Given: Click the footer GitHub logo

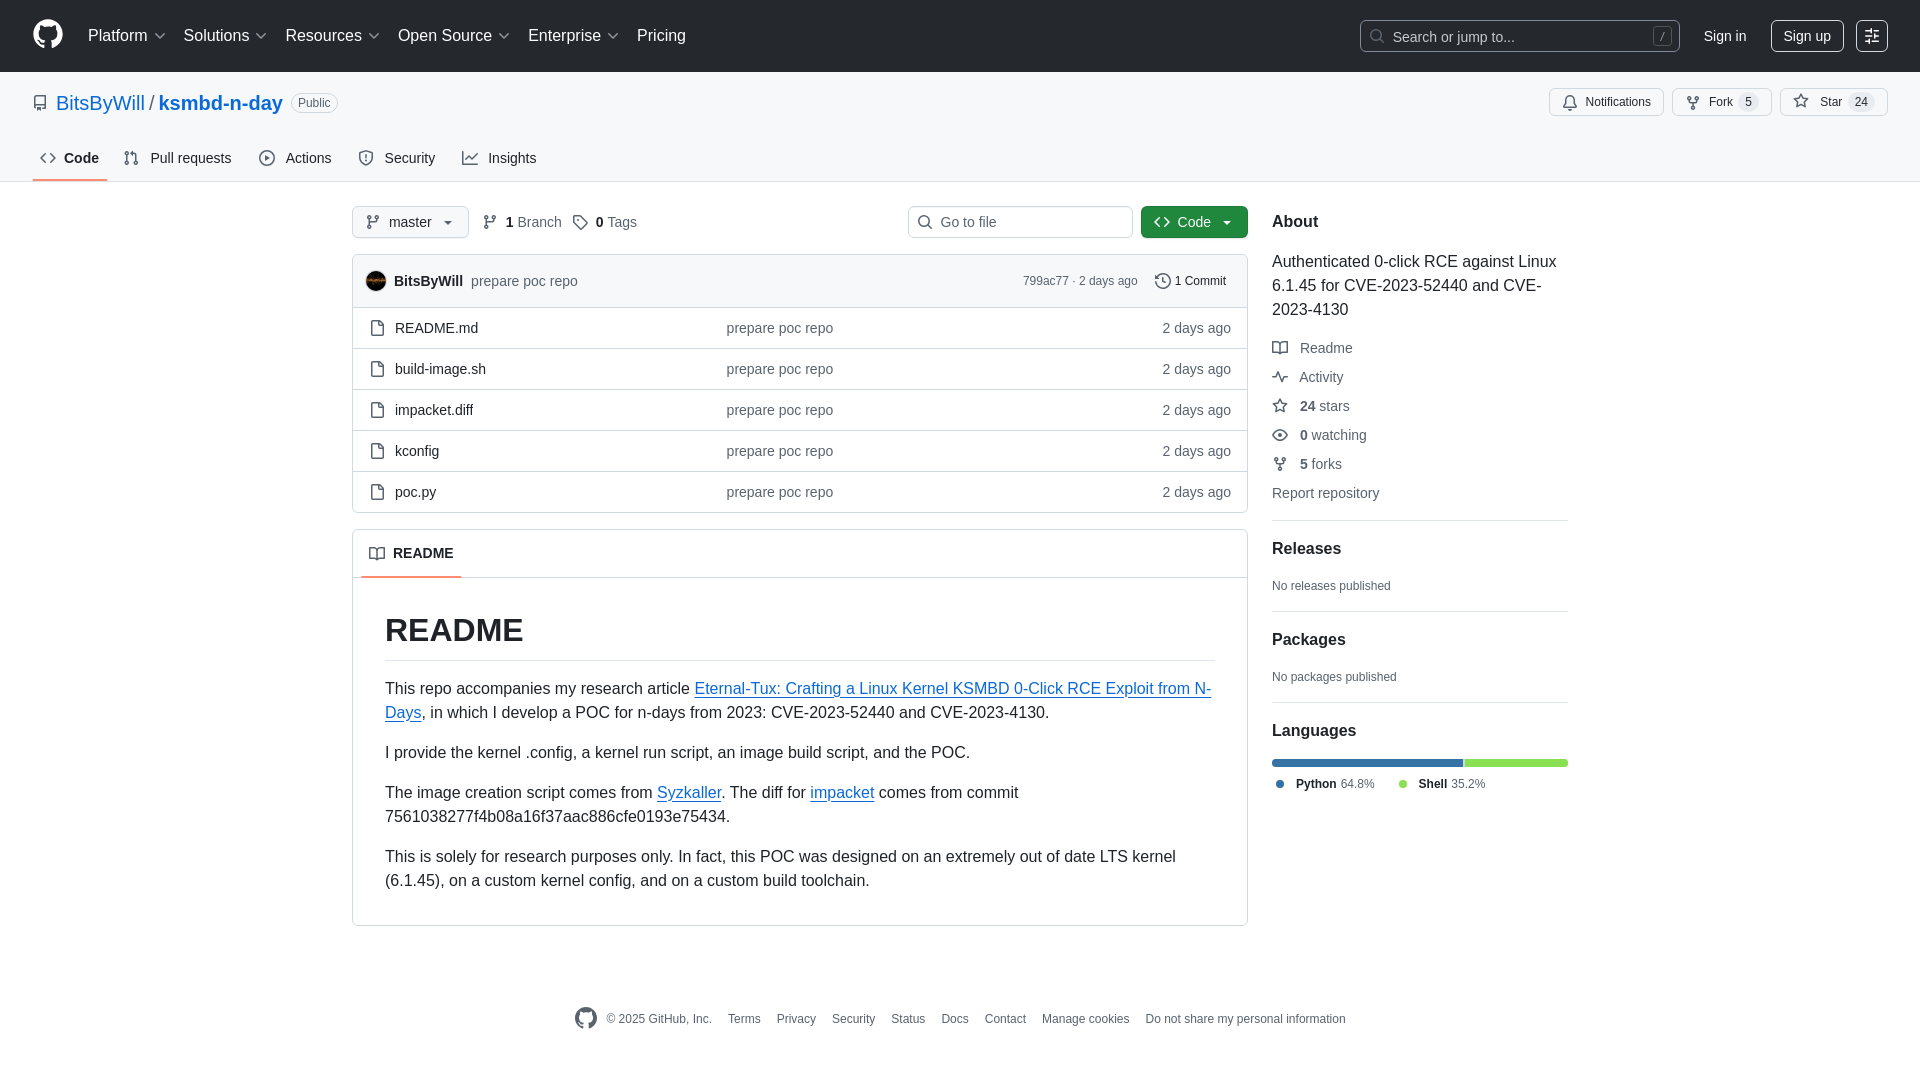Looking at the screenshot, I should (x=586, y=1018).
